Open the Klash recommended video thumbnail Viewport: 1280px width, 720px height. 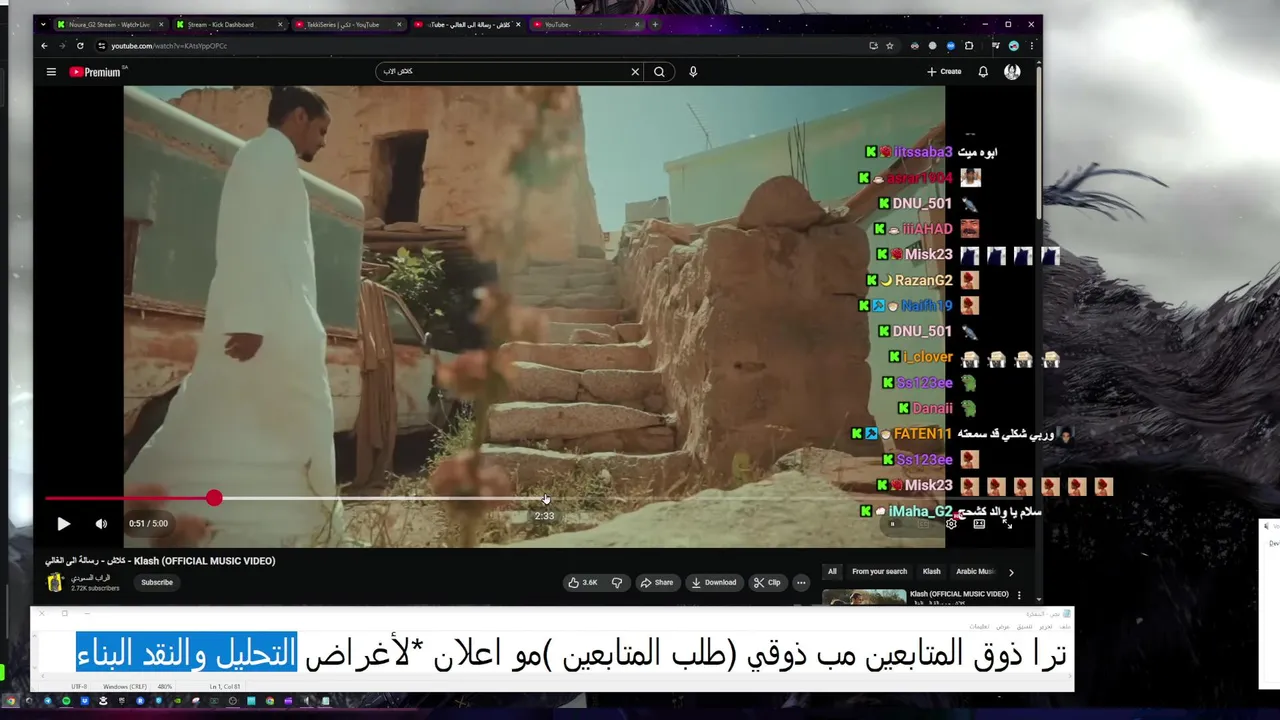coord(864,597)
